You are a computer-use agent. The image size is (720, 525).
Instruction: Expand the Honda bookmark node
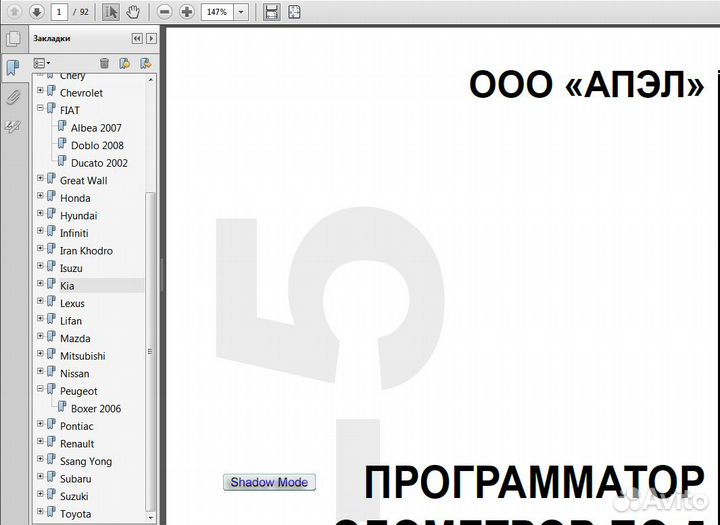pyautogui.click(x=40, y=196)
